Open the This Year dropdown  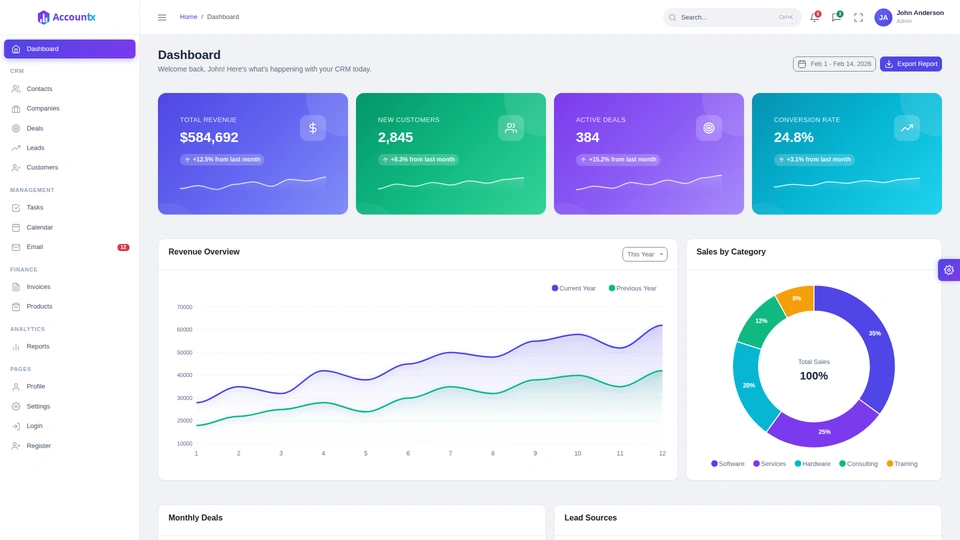[645, 254]
